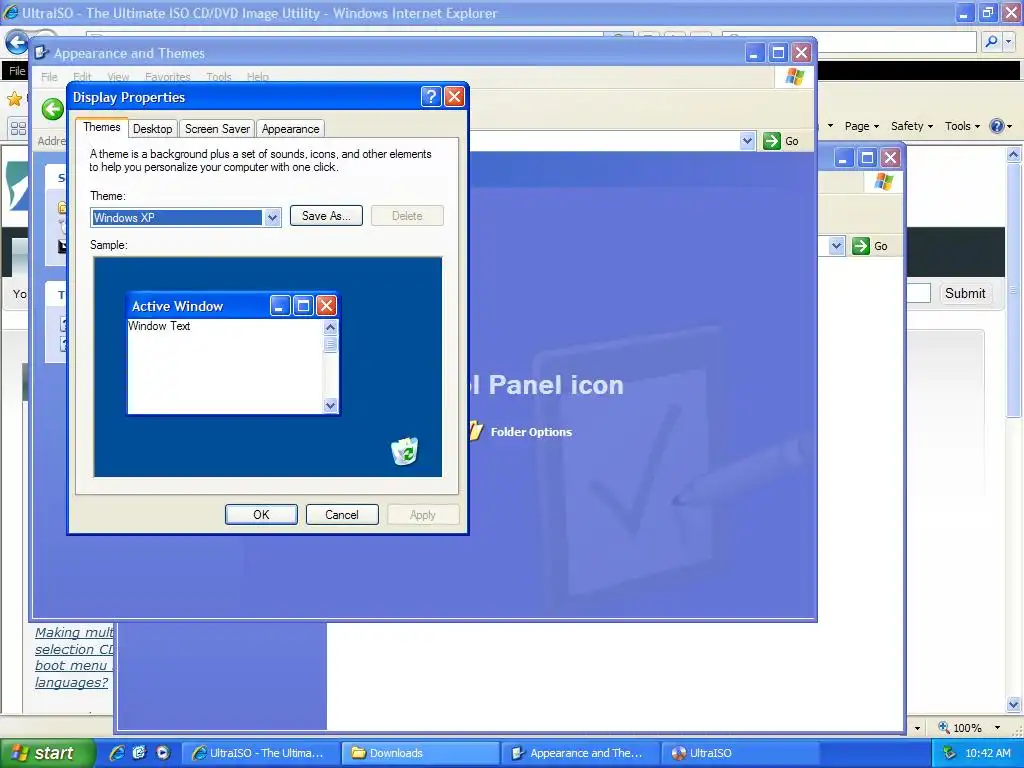Switch to Downloads folder taskbar button

tap(420, 753)
